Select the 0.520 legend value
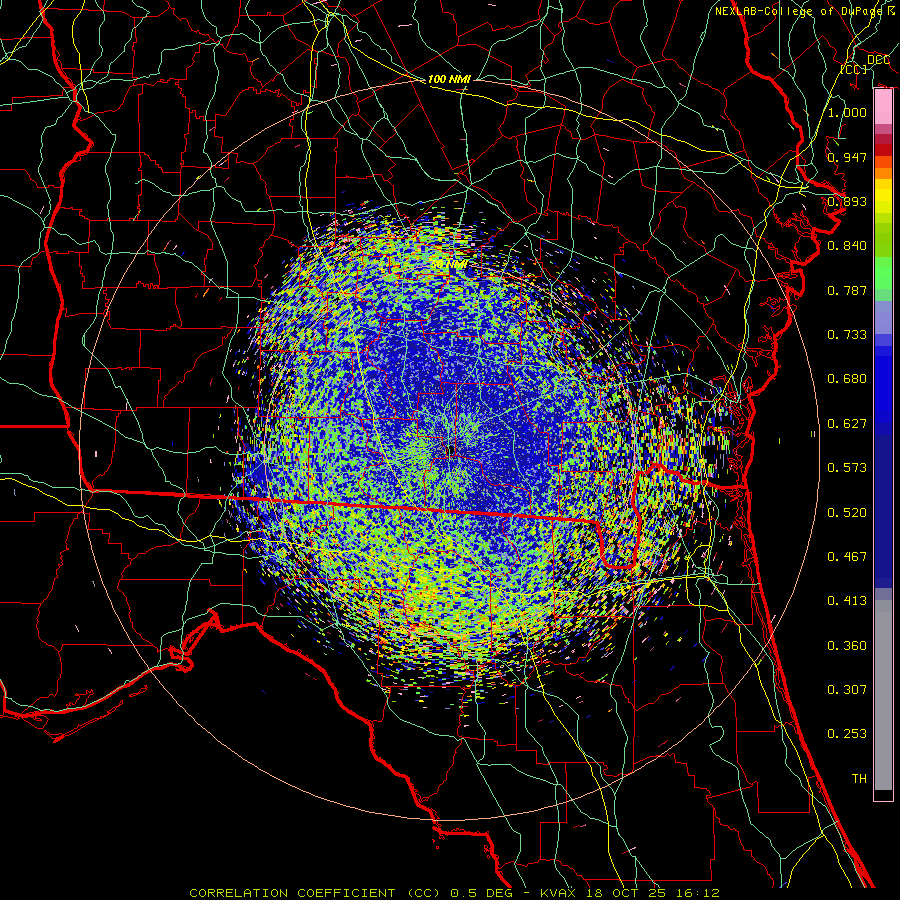900x900 pixels. tap(847, 513)
